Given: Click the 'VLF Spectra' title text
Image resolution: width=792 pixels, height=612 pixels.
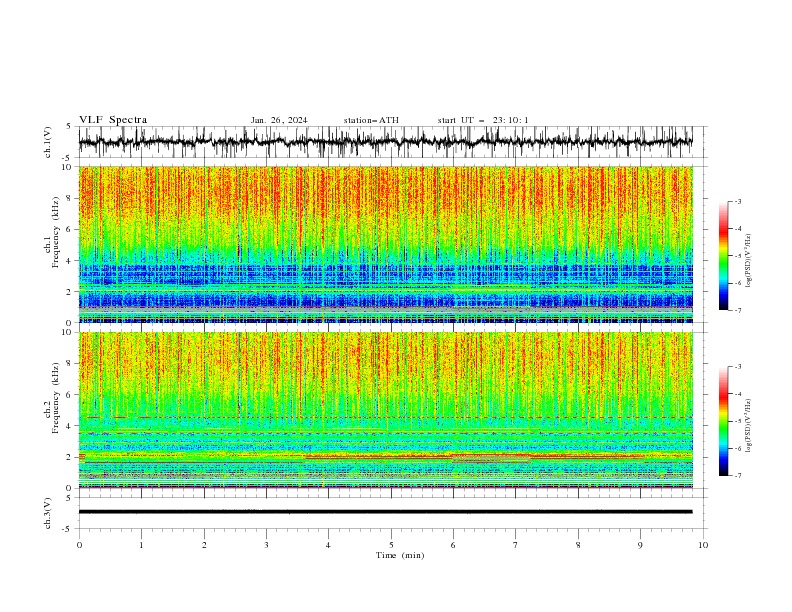Looking at the screenshot, I should [113, 120].
